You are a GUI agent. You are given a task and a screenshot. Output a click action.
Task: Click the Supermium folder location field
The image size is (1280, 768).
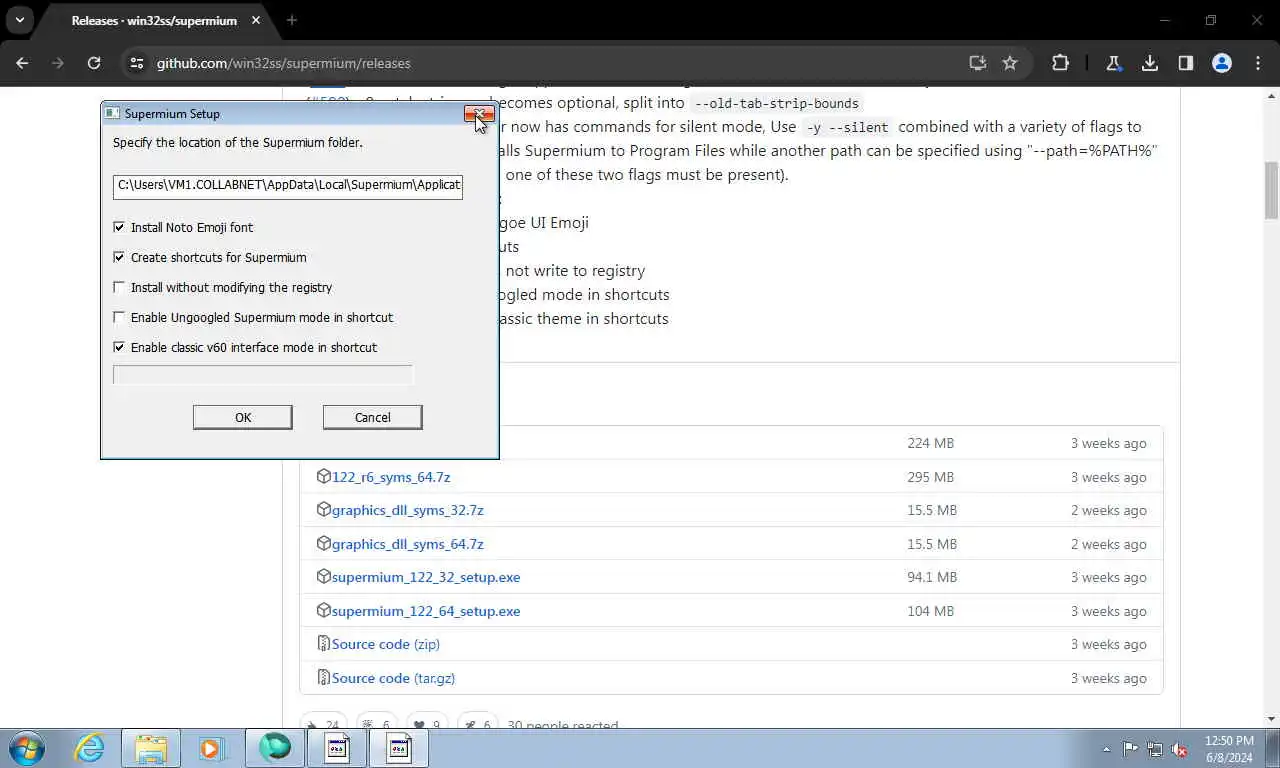click(288, 185)
